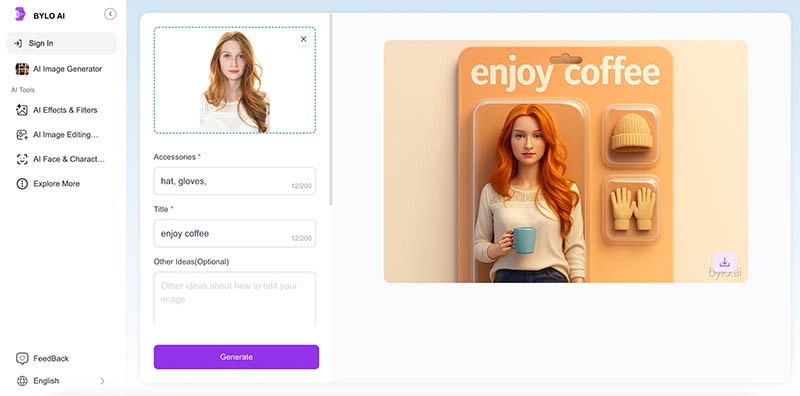Image resolution: width=800 pixels, height=396 pixels.
Task: Click the AI Effects & Filters icon
Action: 22,110
